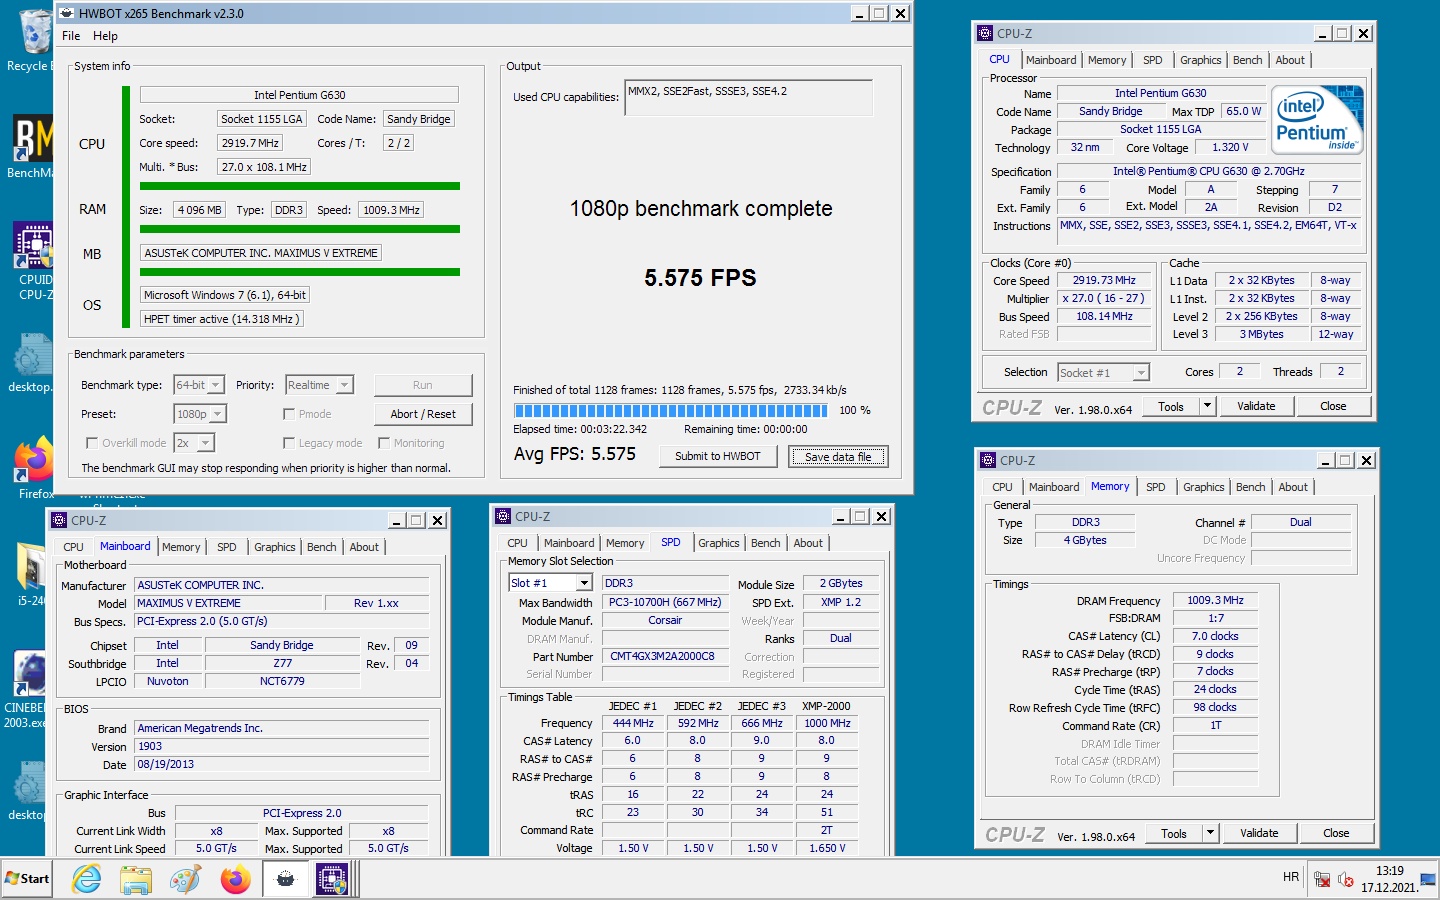Click the Abort / Reset button
This screenshot has width=1440, height=900.
[x=423, y=414]
